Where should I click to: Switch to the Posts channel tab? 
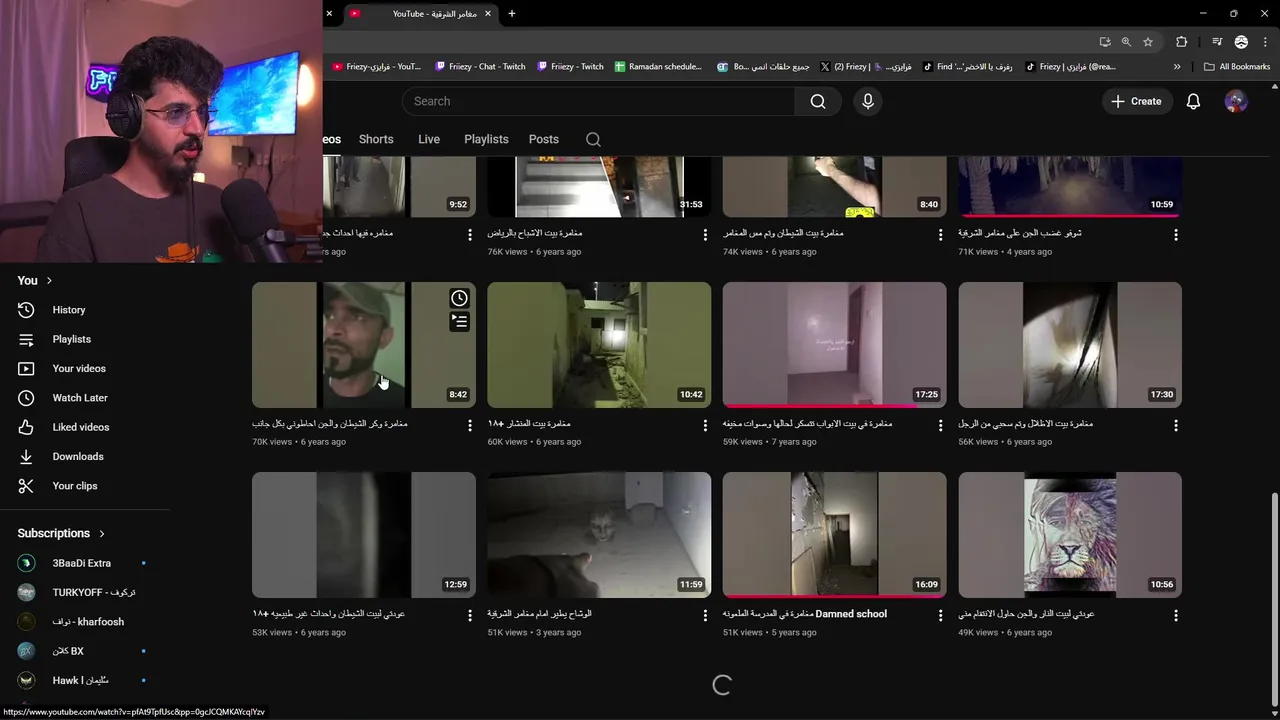coord(544,139)
